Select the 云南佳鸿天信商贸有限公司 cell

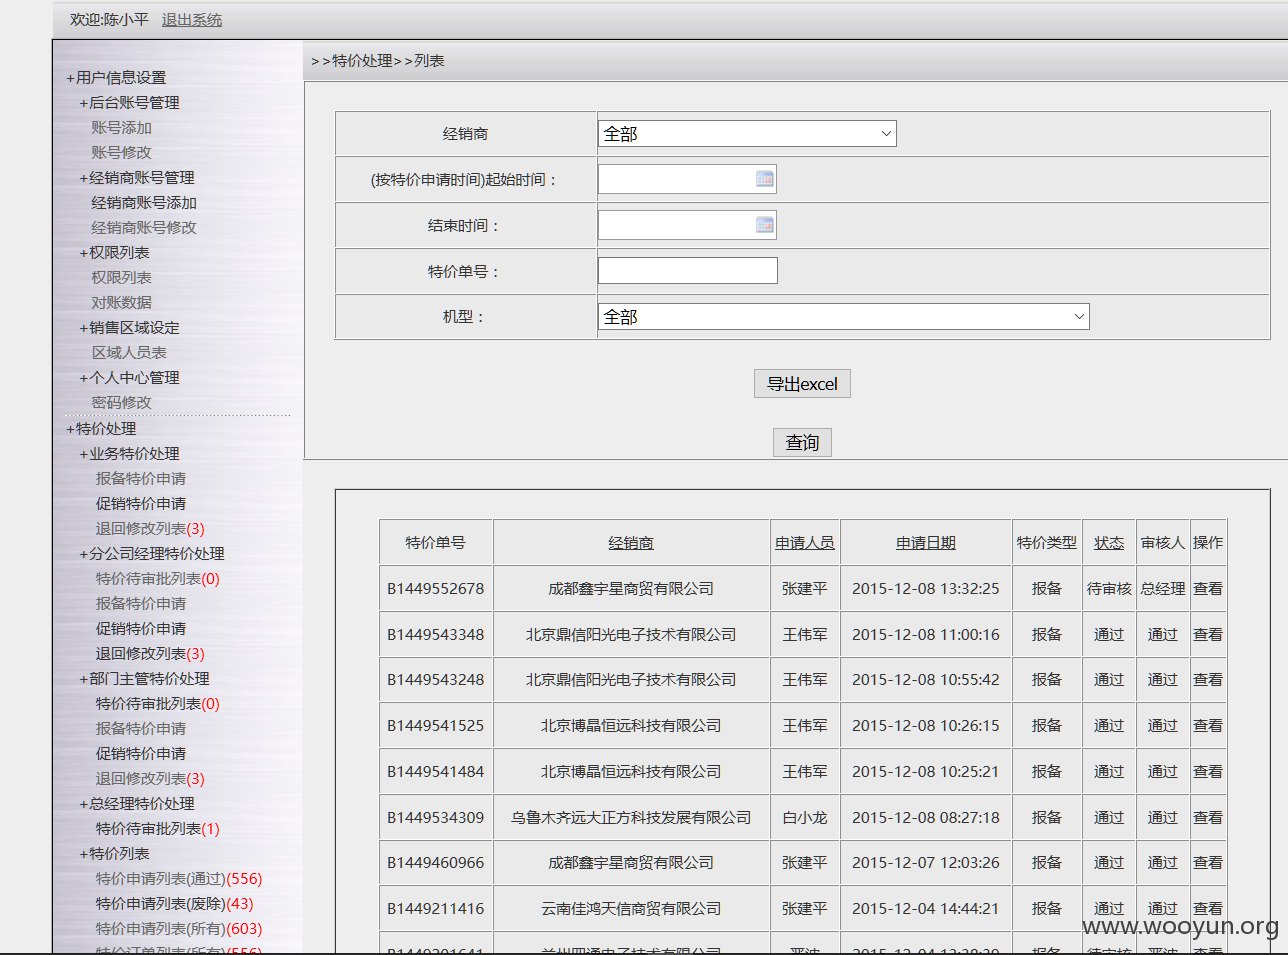tap(631, 909)
